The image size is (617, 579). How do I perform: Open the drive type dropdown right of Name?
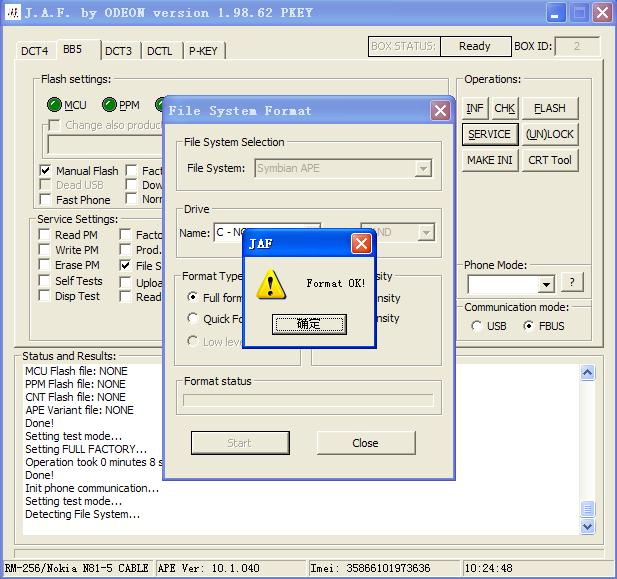[426, 232]
